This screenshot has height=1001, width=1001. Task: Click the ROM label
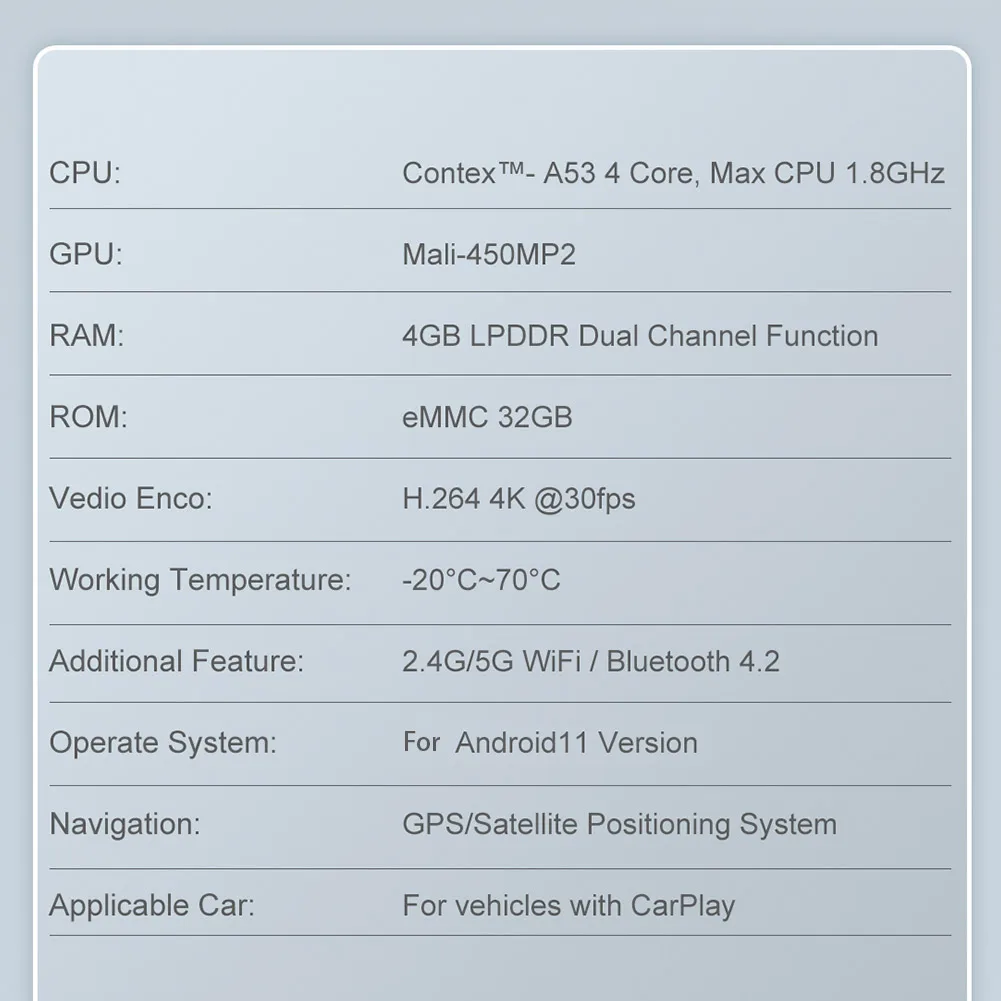click(89, 417)
